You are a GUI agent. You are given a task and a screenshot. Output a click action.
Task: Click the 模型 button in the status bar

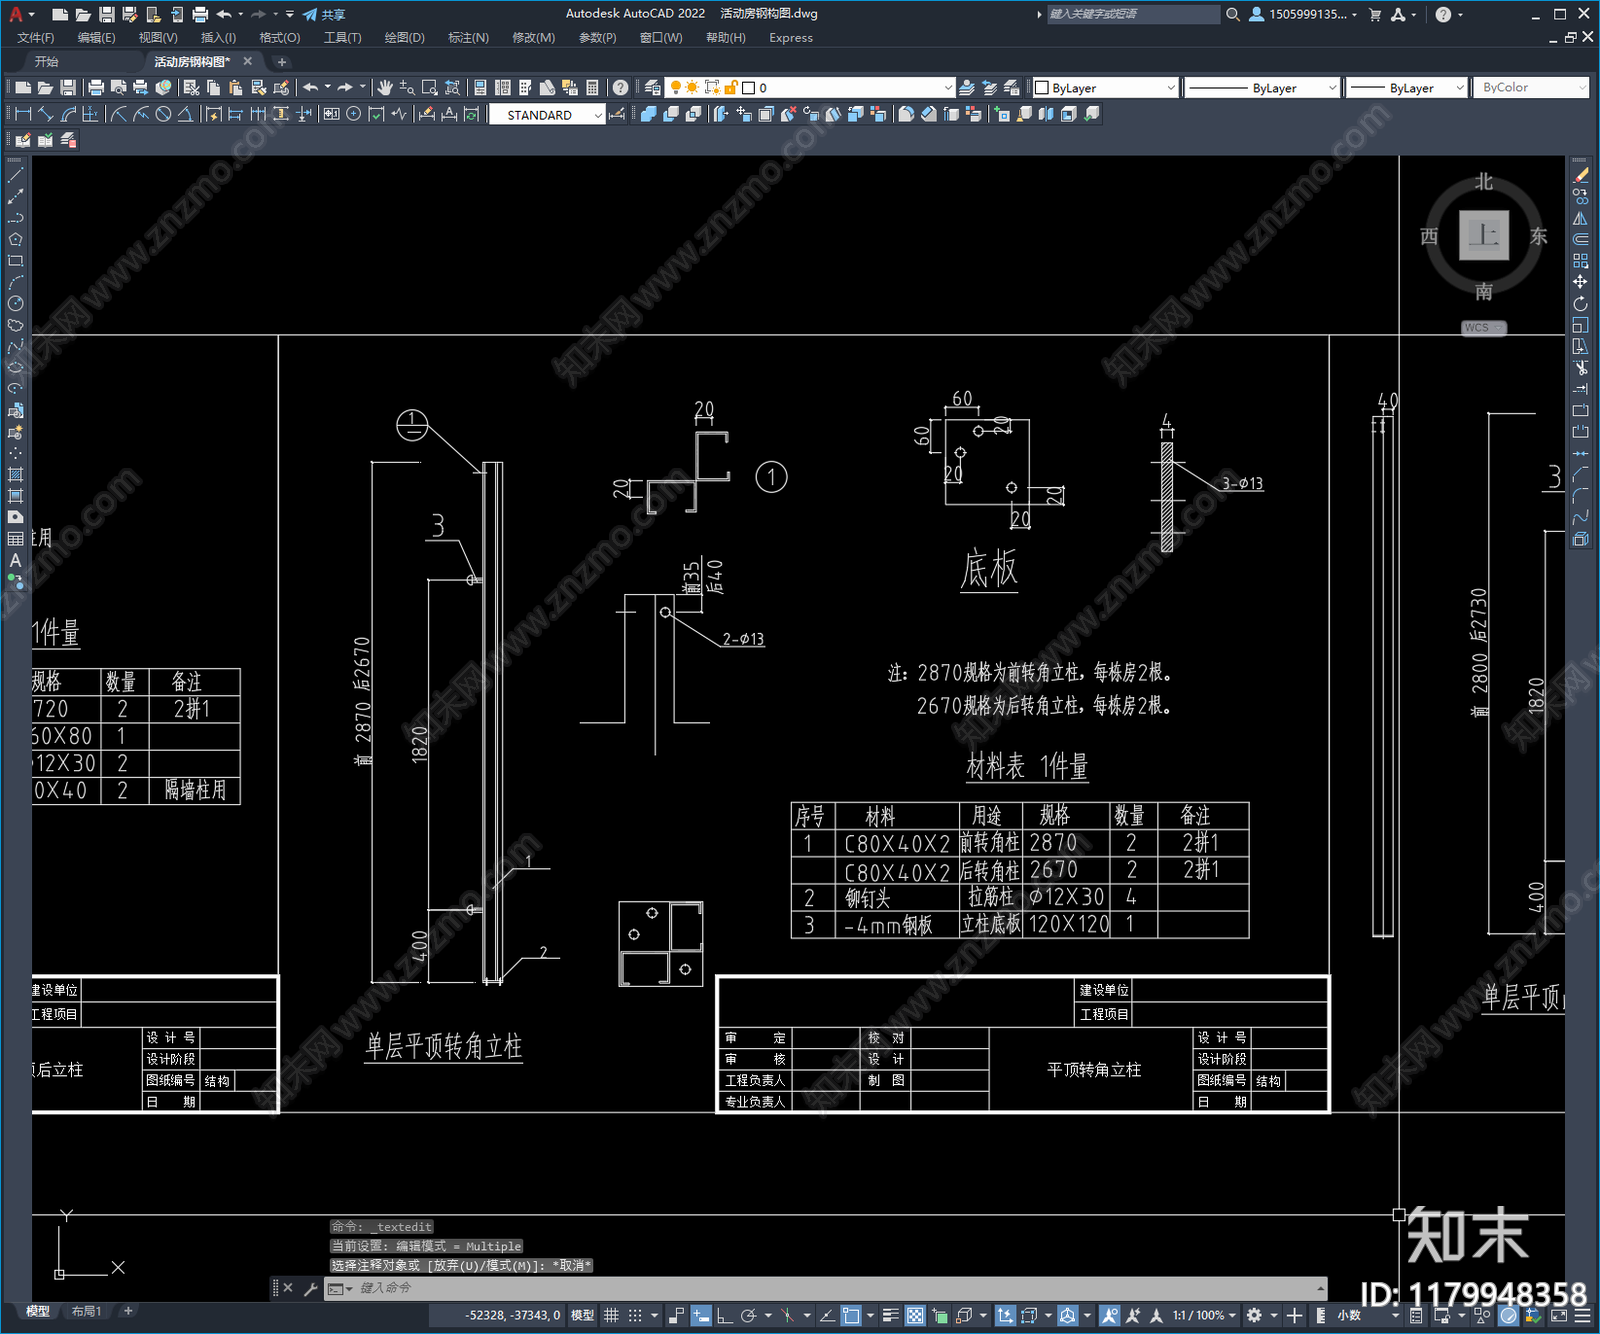(582, 1315)
